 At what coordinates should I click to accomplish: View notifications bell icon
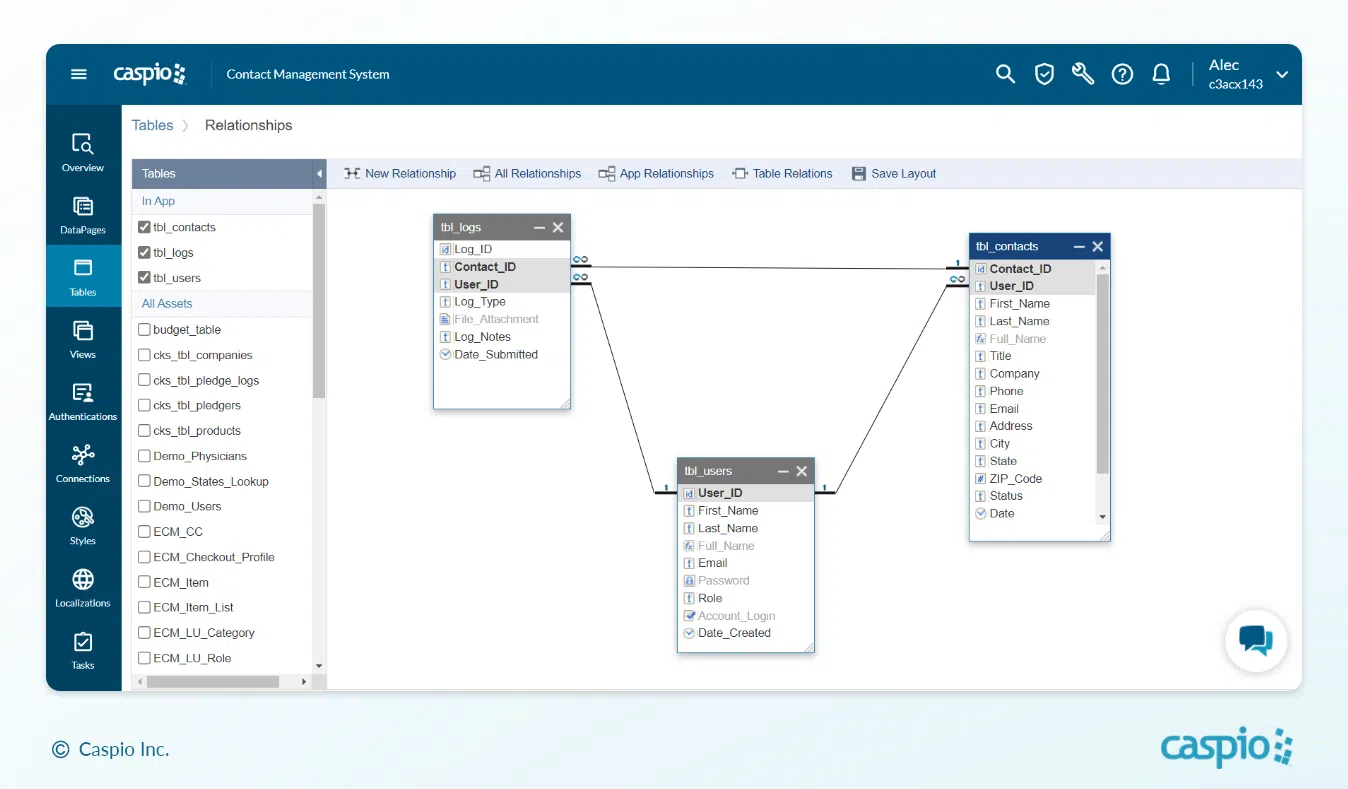[1161, 74]
